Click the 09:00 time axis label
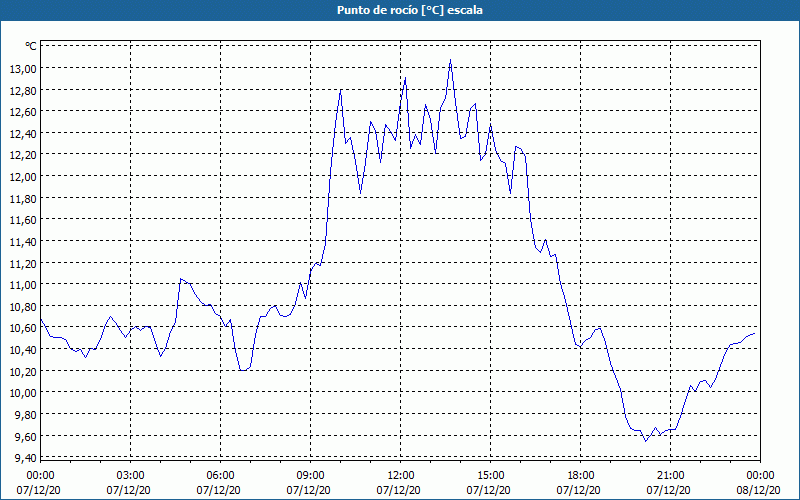Viewport: 800px width, 500px height. (310, 476)
